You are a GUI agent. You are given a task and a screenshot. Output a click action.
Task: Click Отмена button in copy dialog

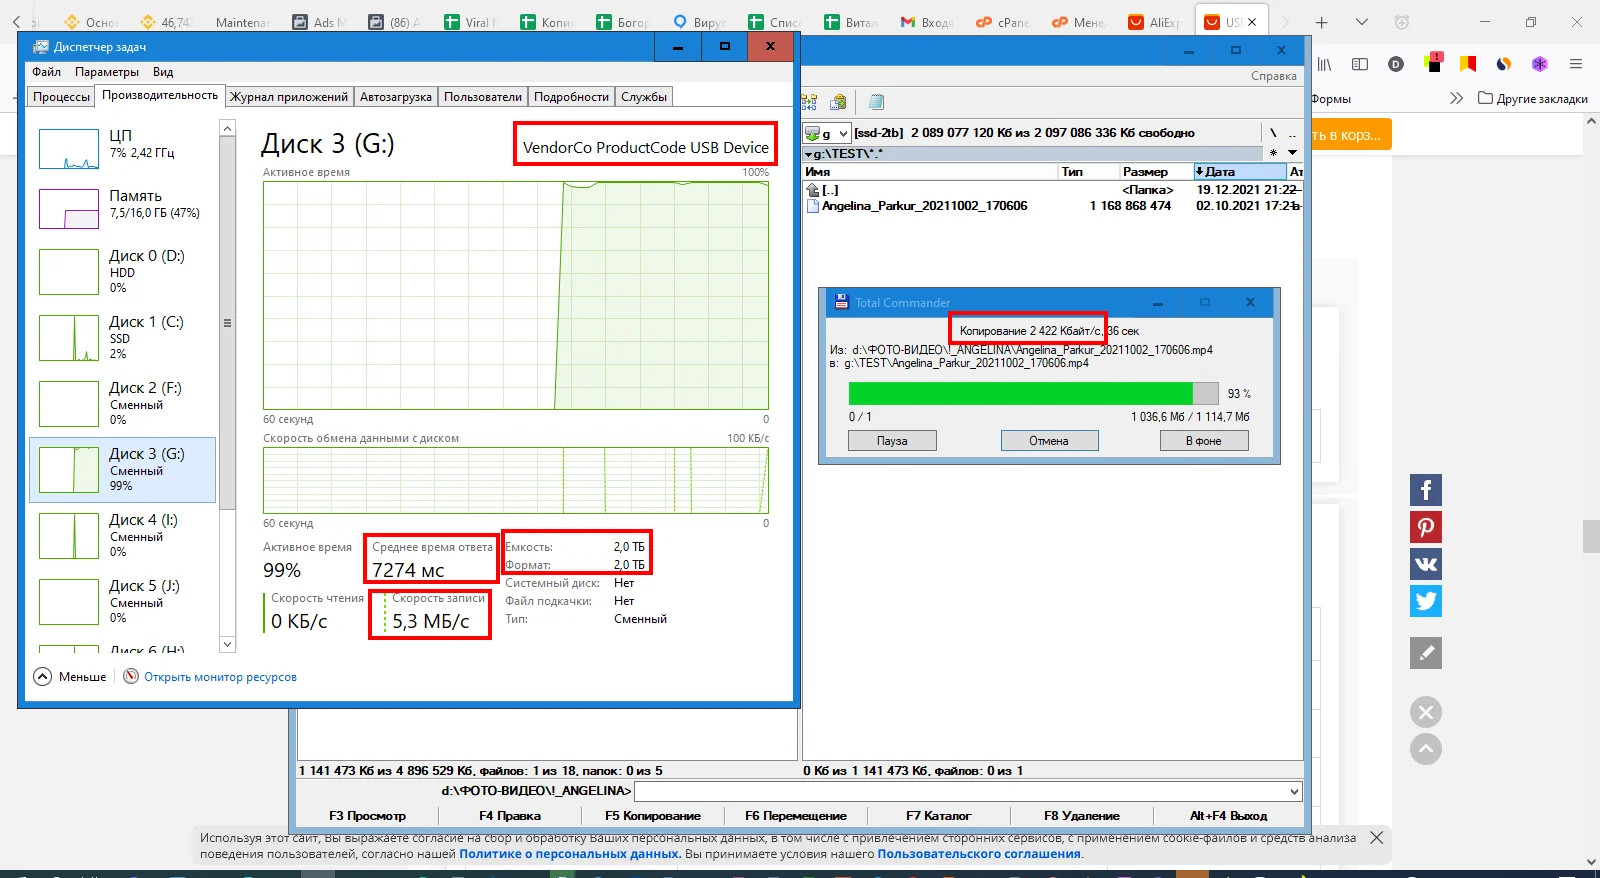pos(1049,441)
